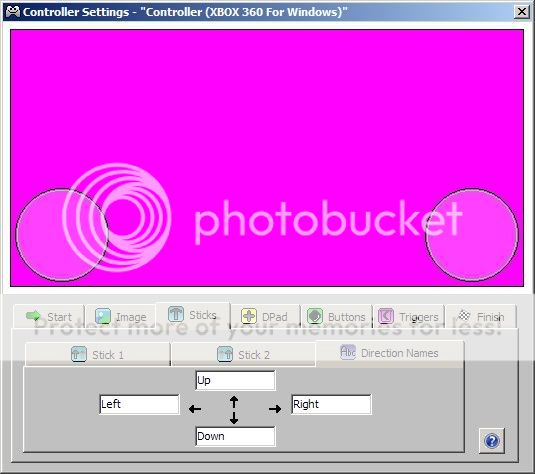Select the Finish tab

coord(481,316)
